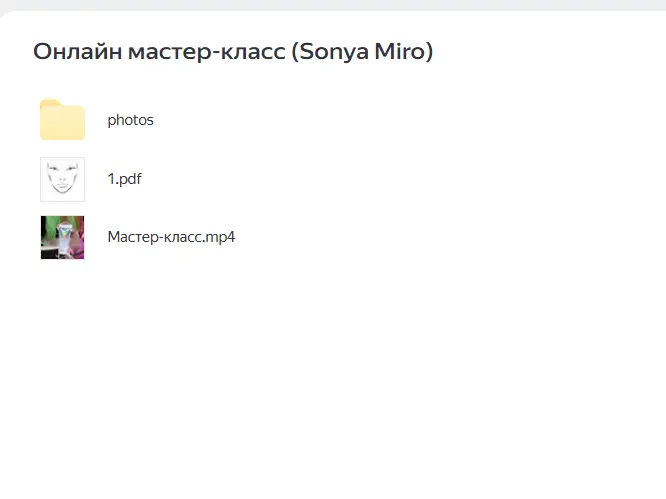666x499 pixels.
Task: Click the name Miro in the heading
Action: coord(405,52)
